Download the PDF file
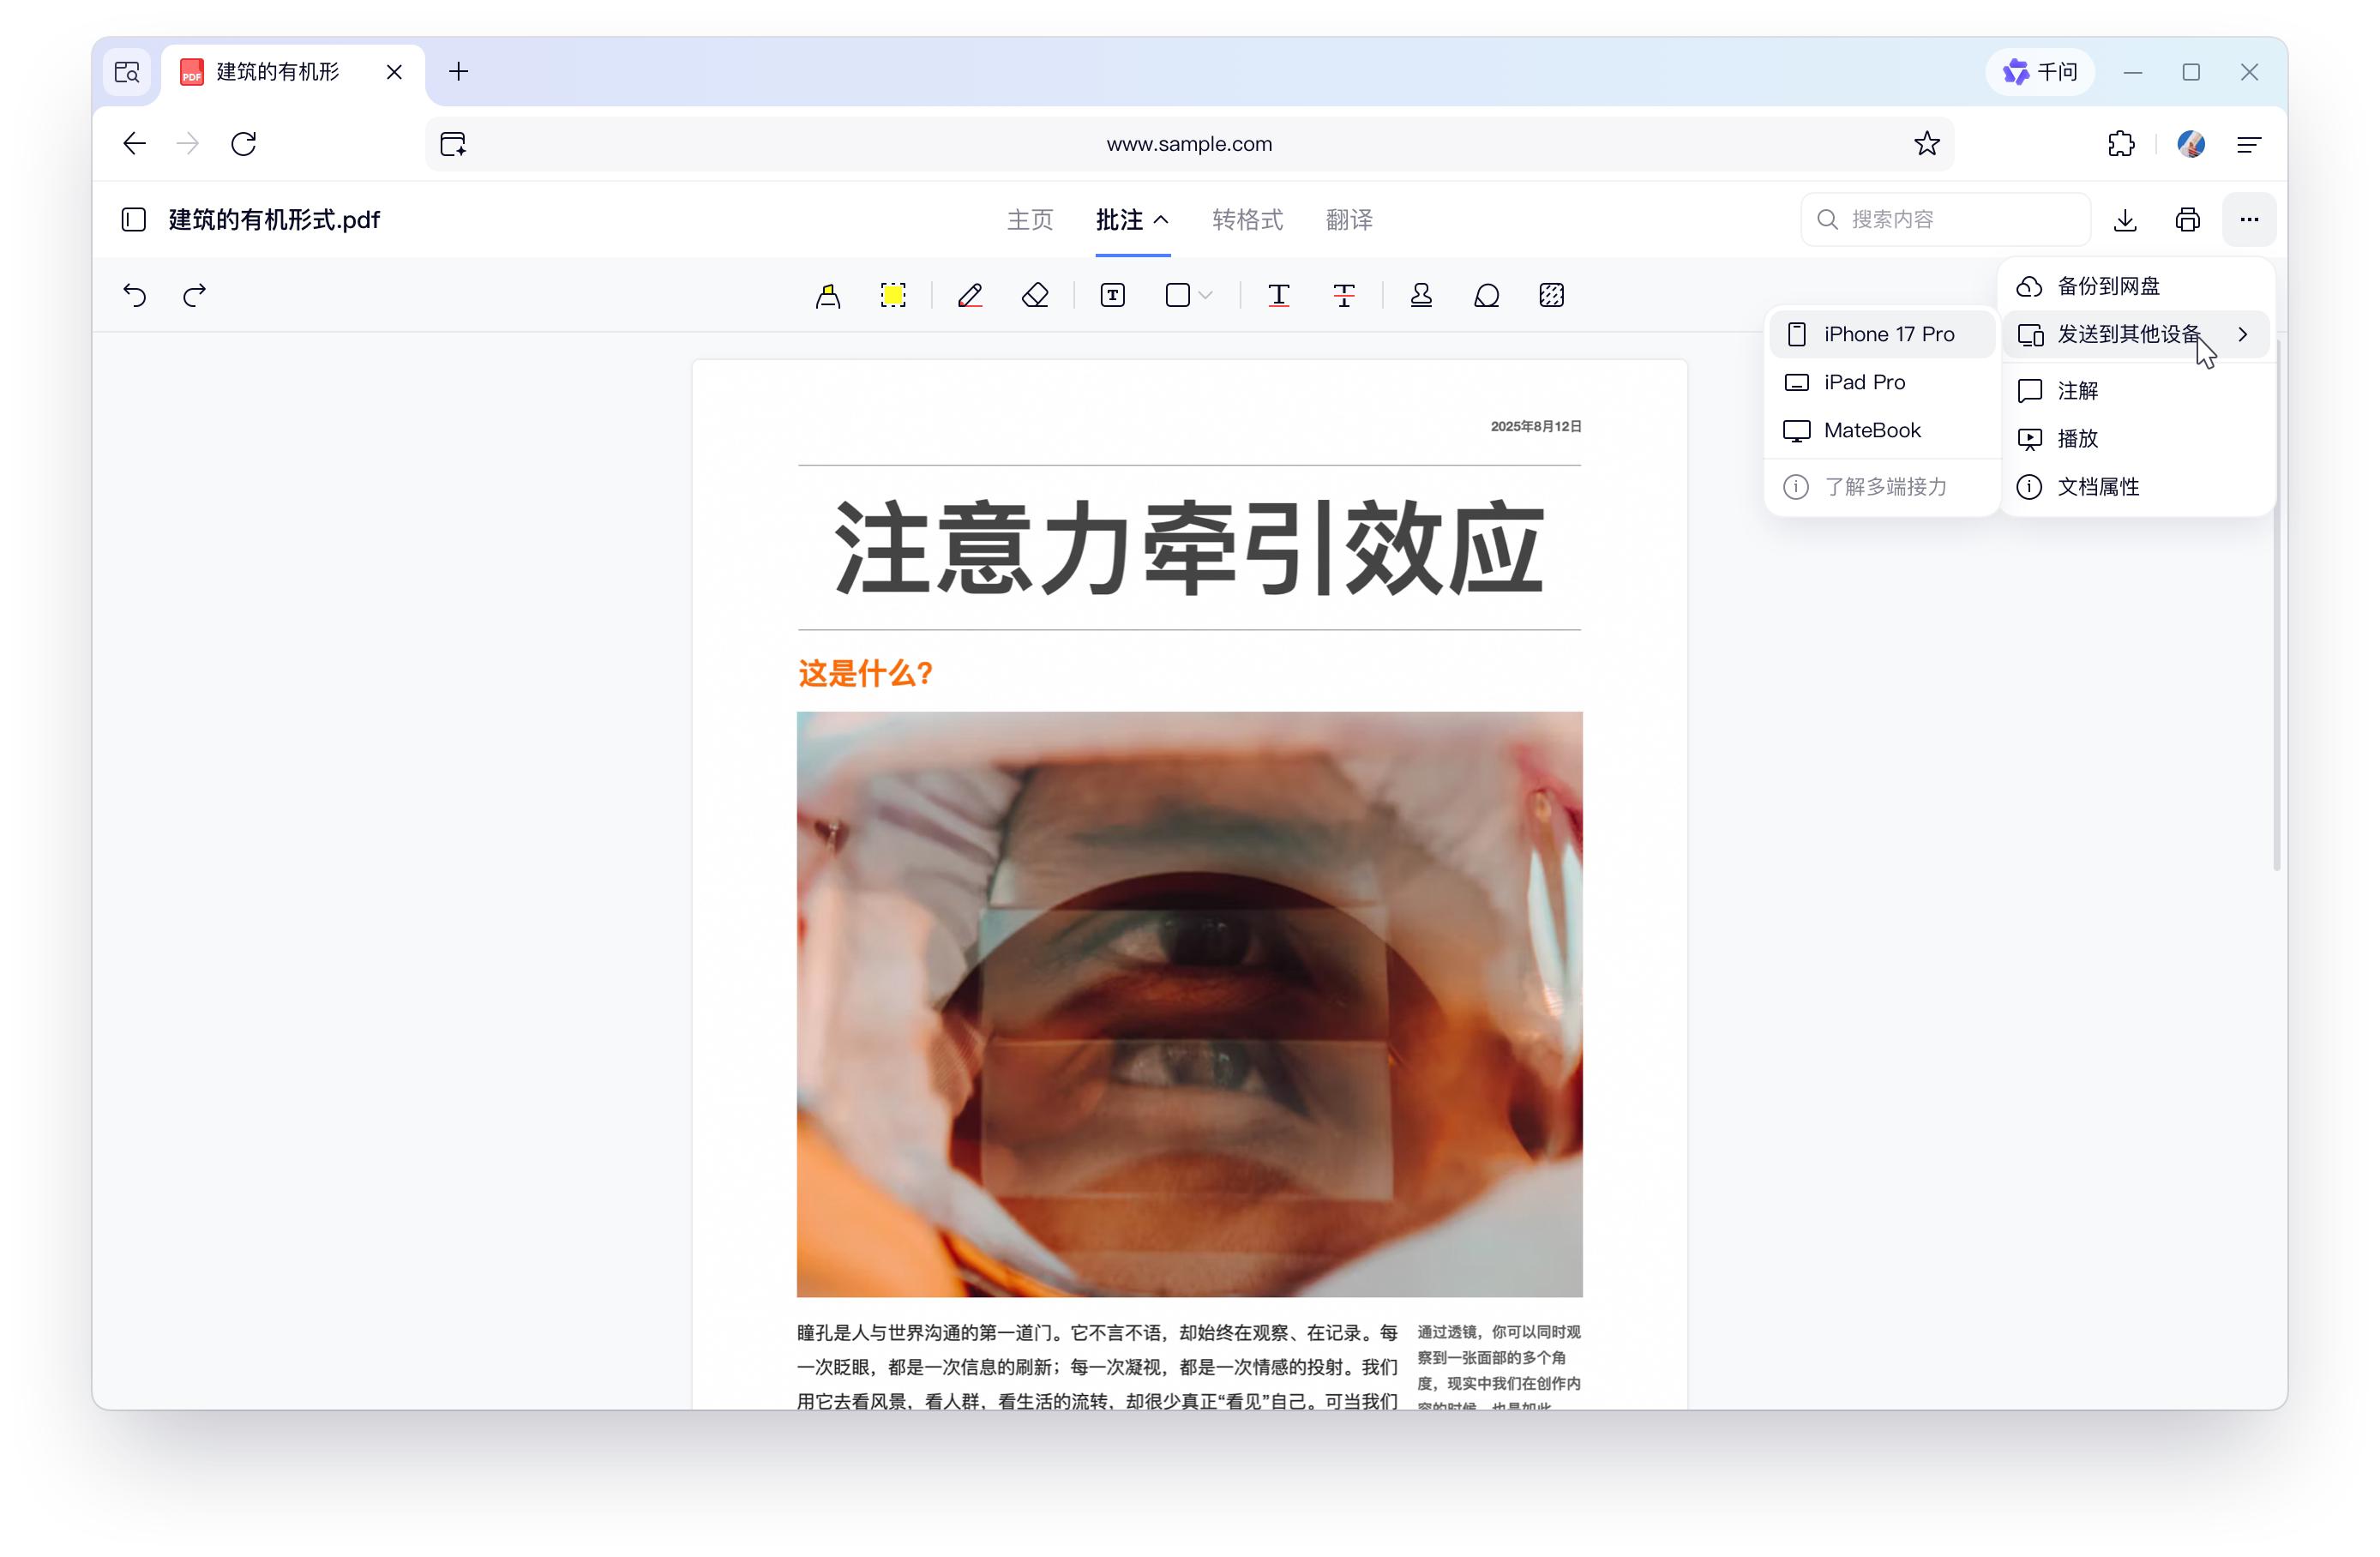Screen dimensions: 2380x1557 click(2126, 219)
